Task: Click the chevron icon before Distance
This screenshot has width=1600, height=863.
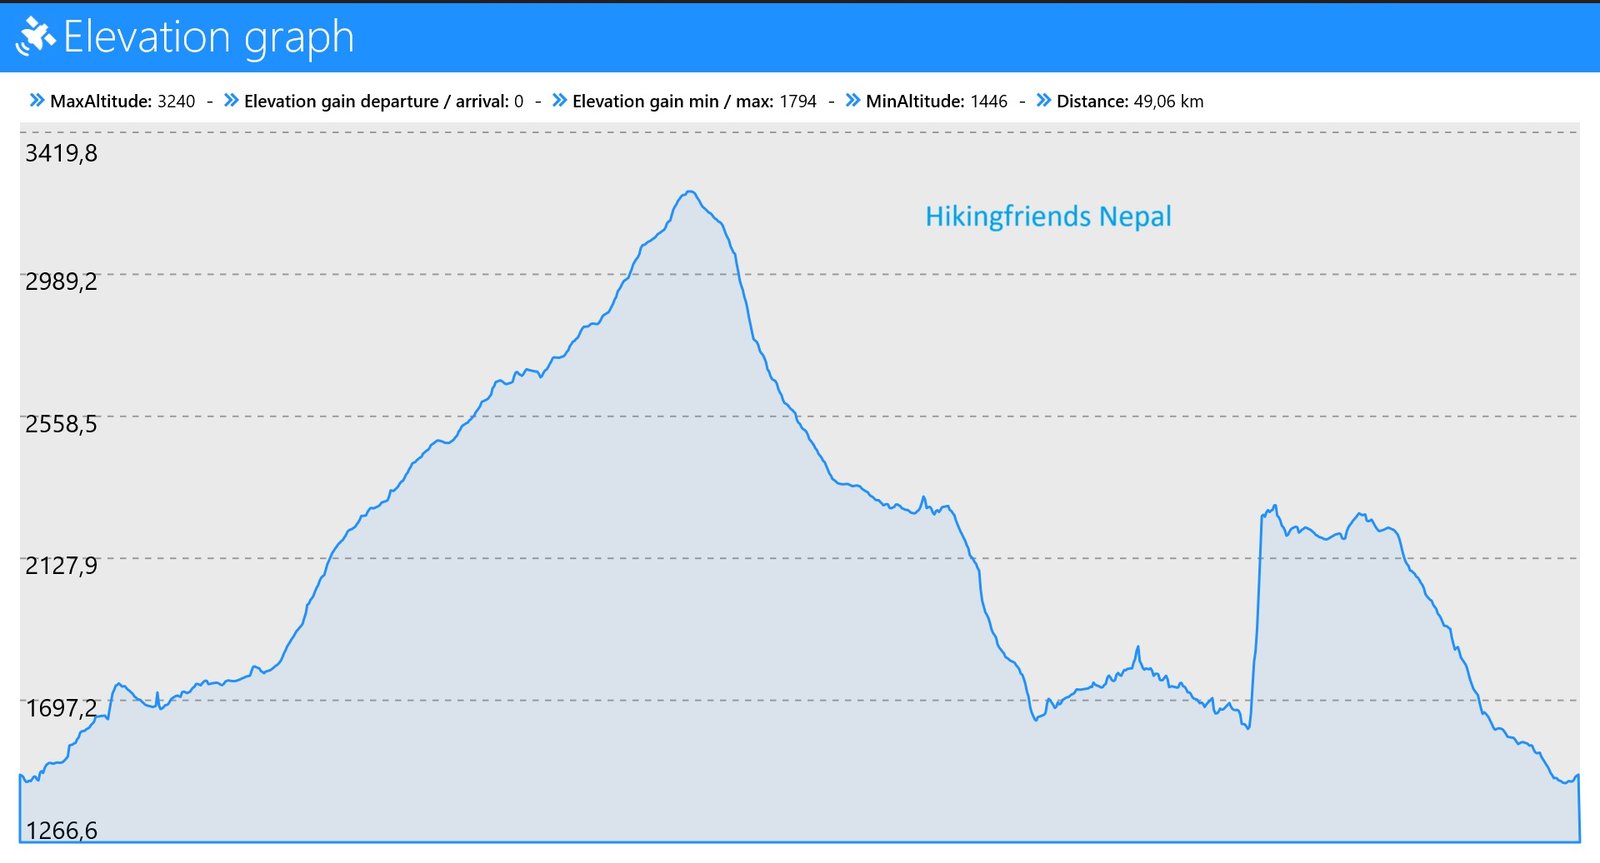Action: pos(1043,100)
